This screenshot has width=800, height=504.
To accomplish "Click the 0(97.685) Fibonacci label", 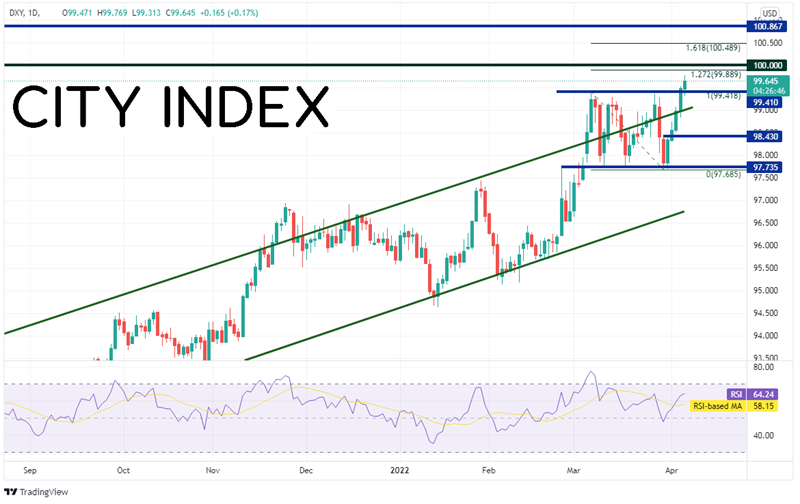I will tap(723, 174).
